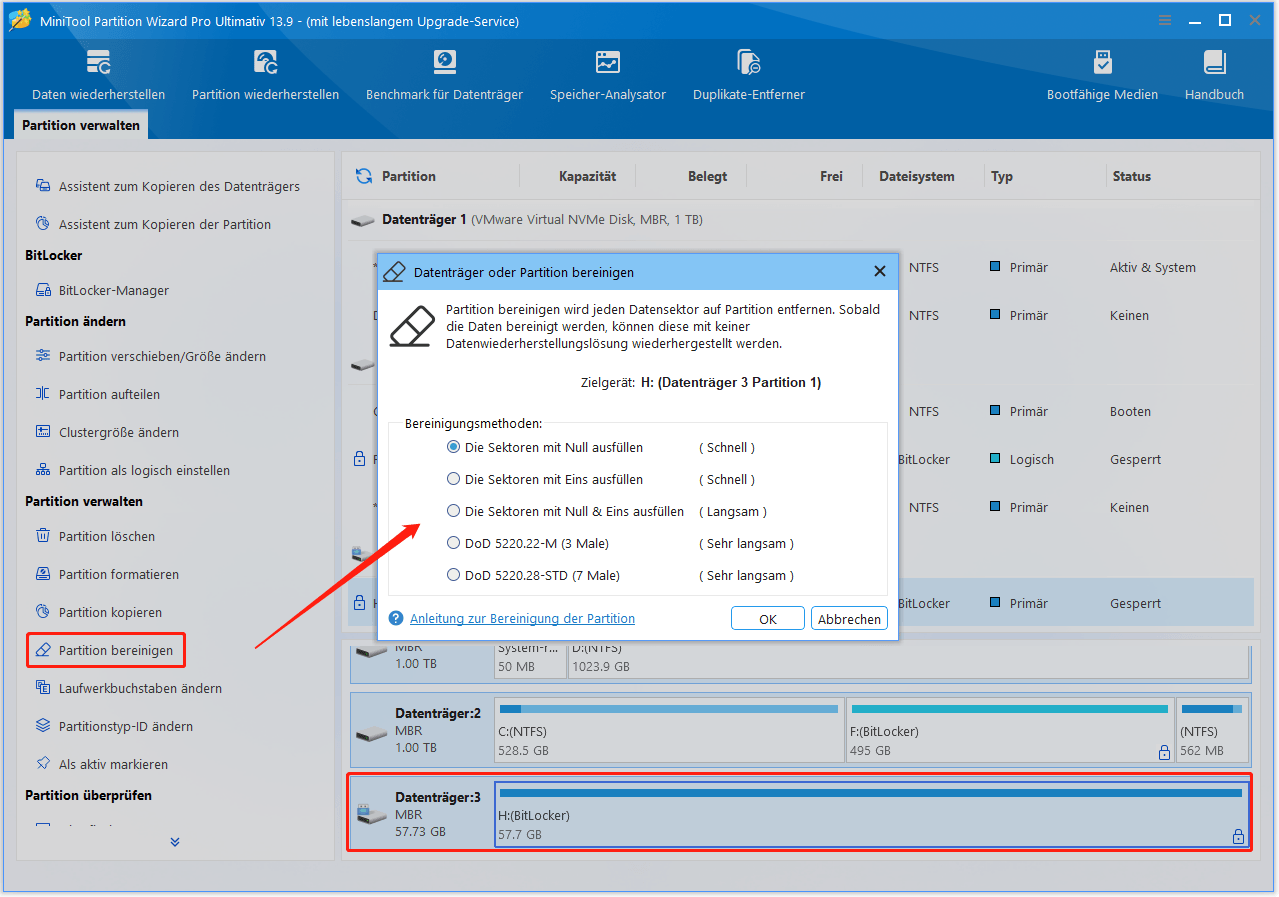Choose Clustergröße ändern

click(x=107, y=432)
